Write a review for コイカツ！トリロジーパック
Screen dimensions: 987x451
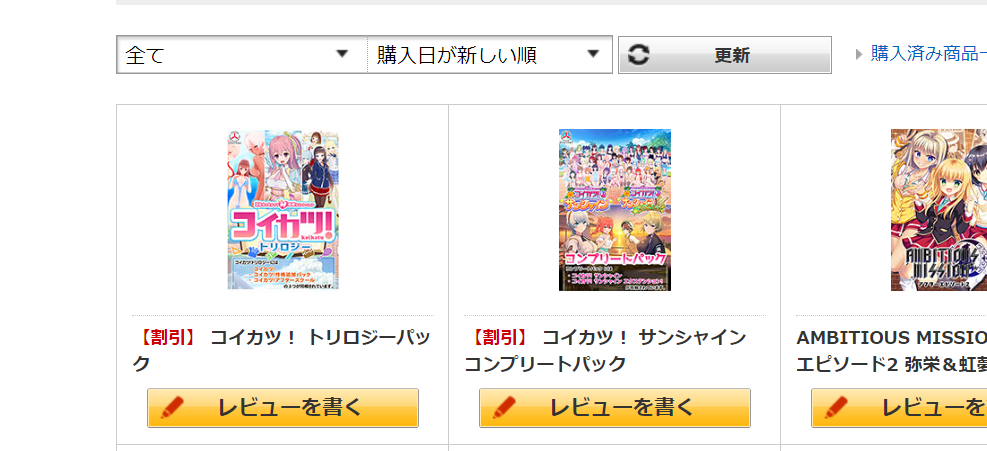pos(283,408)
